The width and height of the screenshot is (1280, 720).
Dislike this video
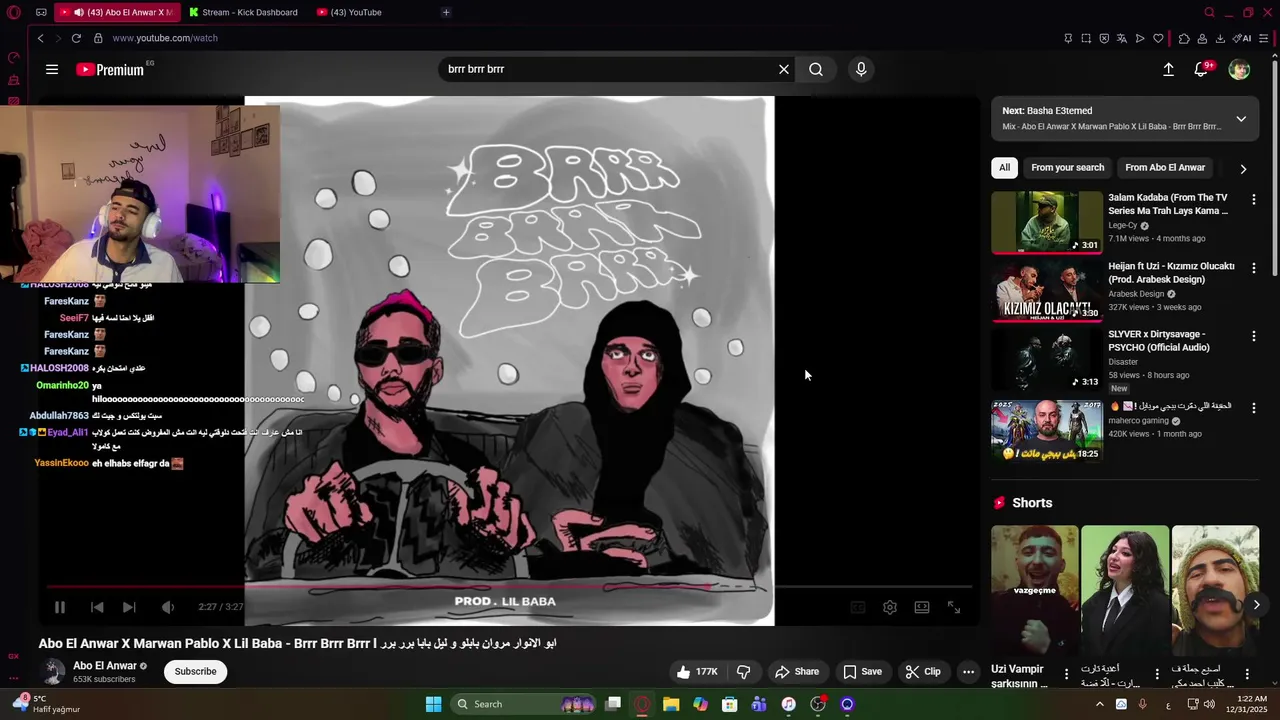click(x=743, y=672)
